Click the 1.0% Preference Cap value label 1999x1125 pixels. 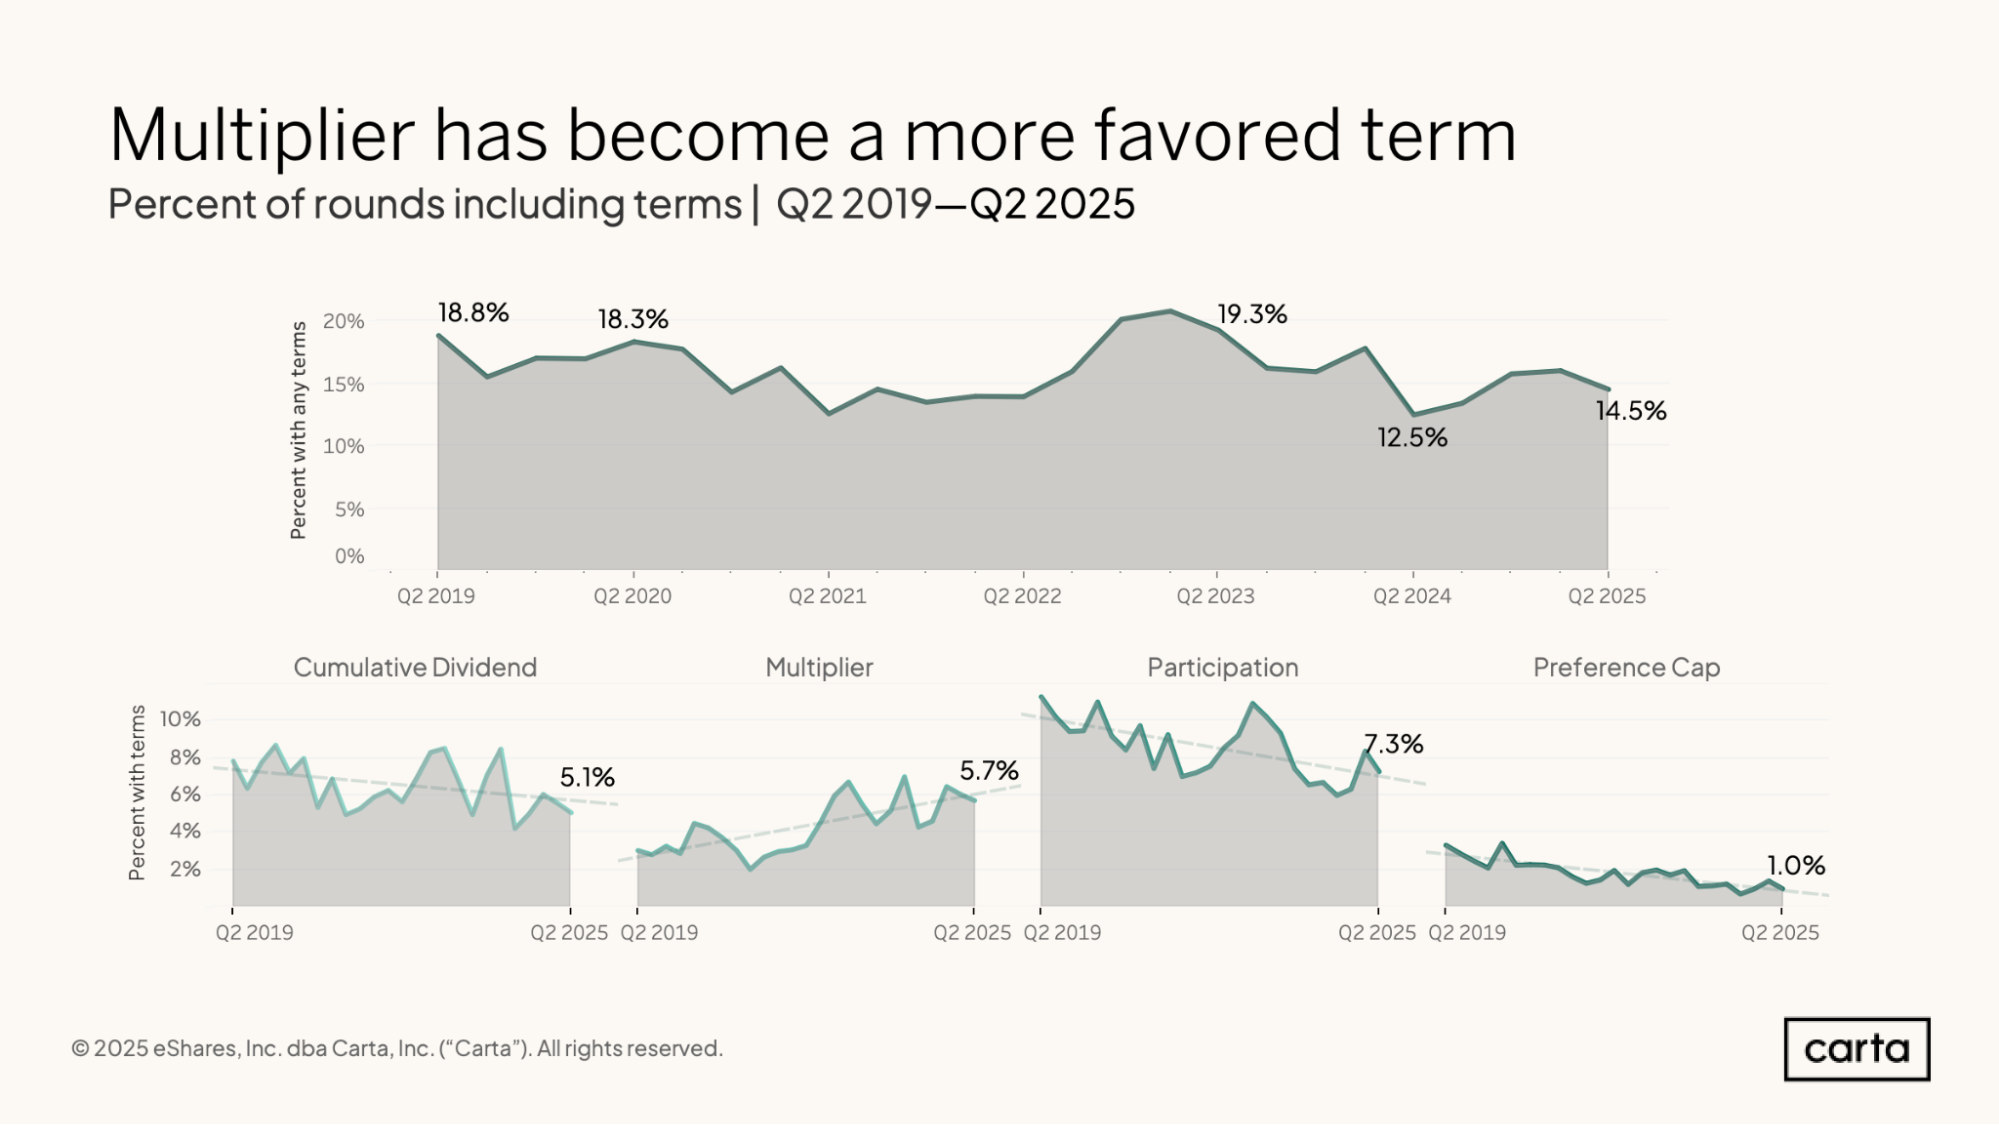(1796, 865)
